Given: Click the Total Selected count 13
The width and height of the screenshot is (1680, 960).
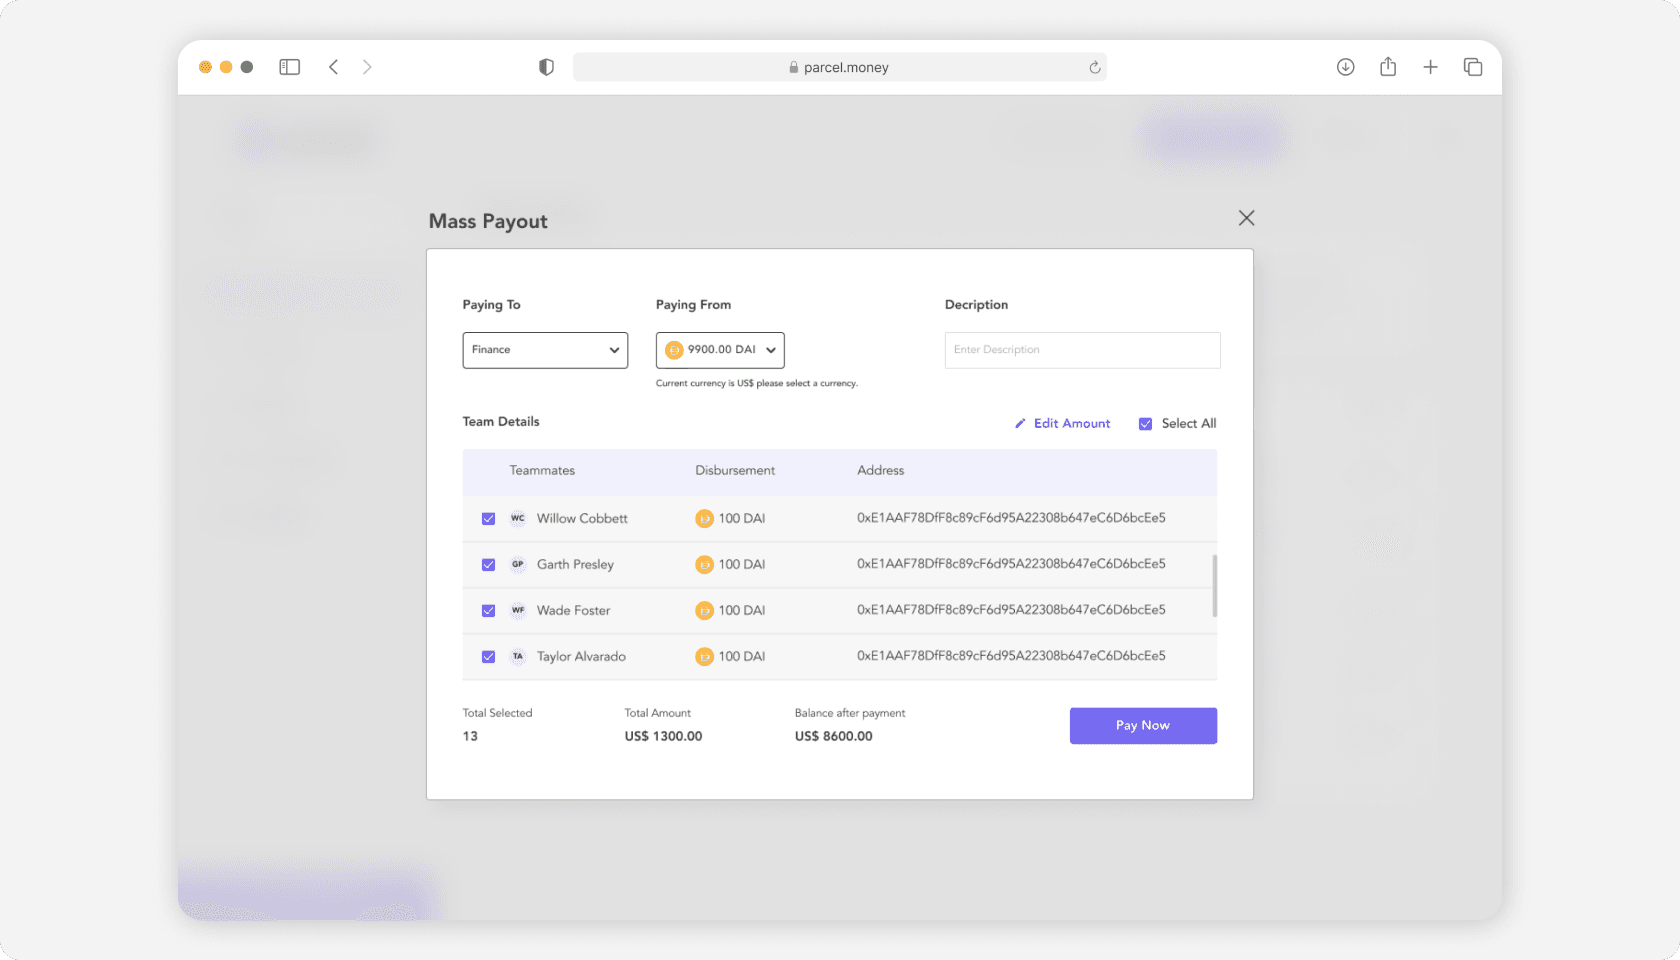Looking at the screenshot, I should pyautogui.click(x=470, y=736).
